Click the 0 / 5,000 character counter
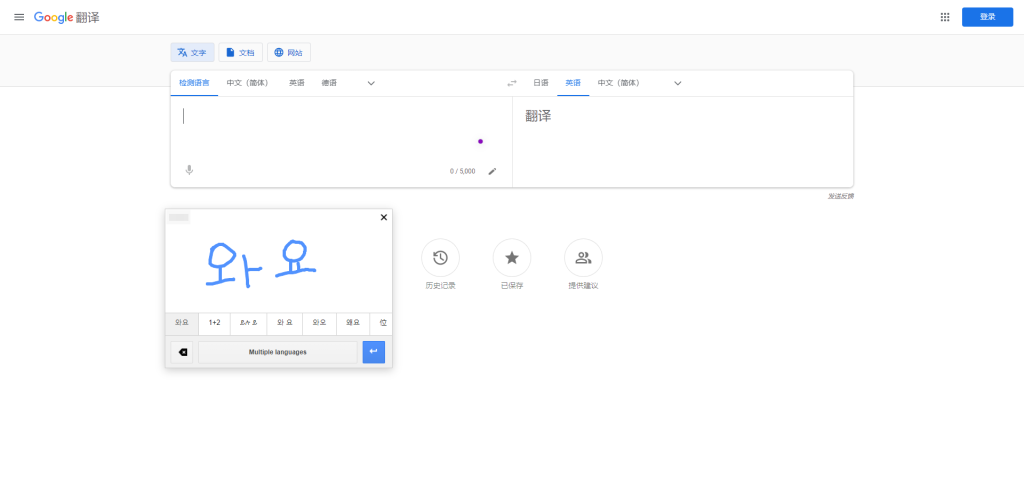The image size is (1024, 500). pos(462,171)
